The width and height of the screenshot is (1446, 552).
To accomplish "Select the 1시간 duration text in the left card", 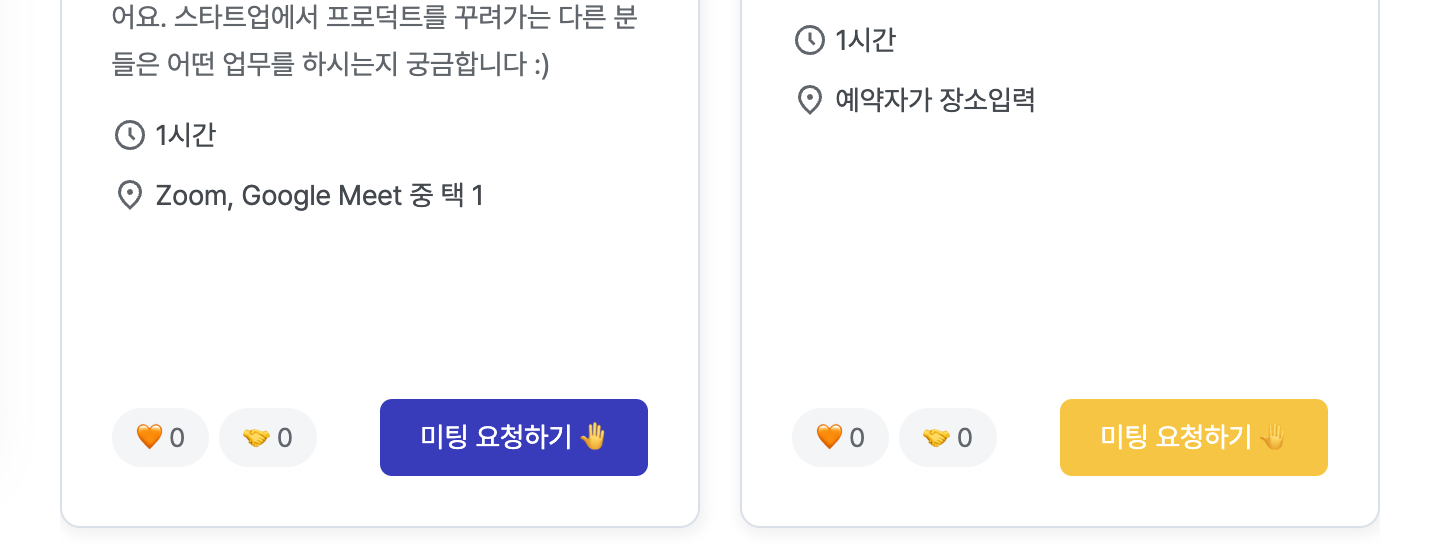I will [x=186, y=135].
